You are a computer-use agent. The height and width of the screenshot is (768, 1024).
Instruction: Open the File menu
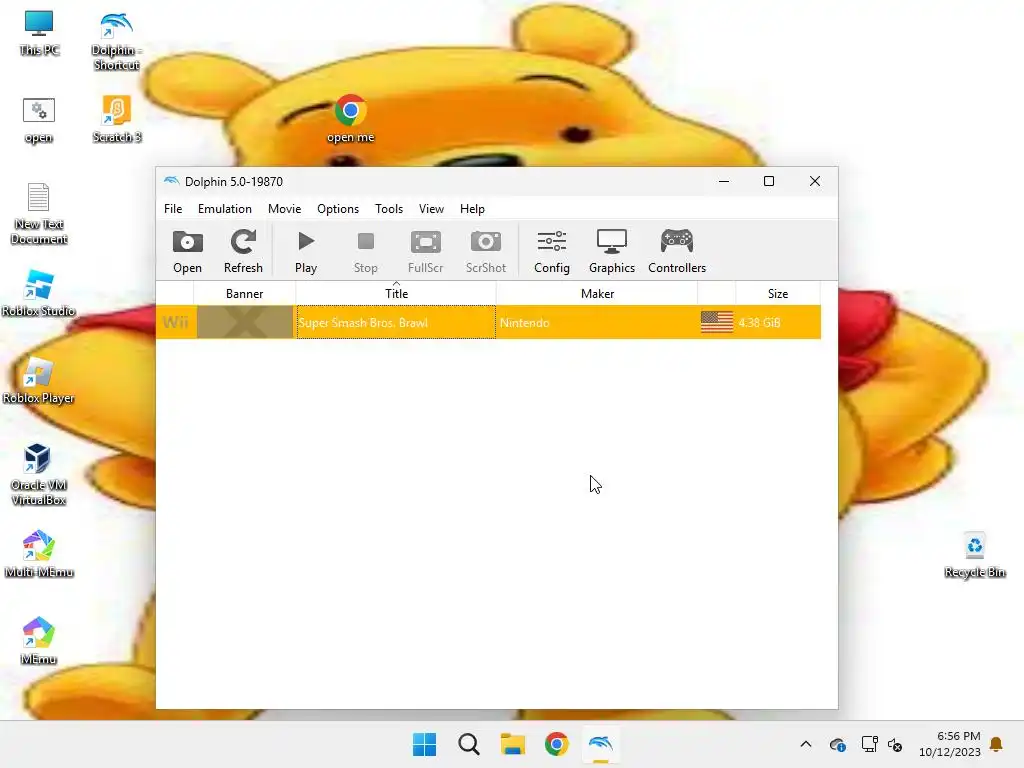173,209
